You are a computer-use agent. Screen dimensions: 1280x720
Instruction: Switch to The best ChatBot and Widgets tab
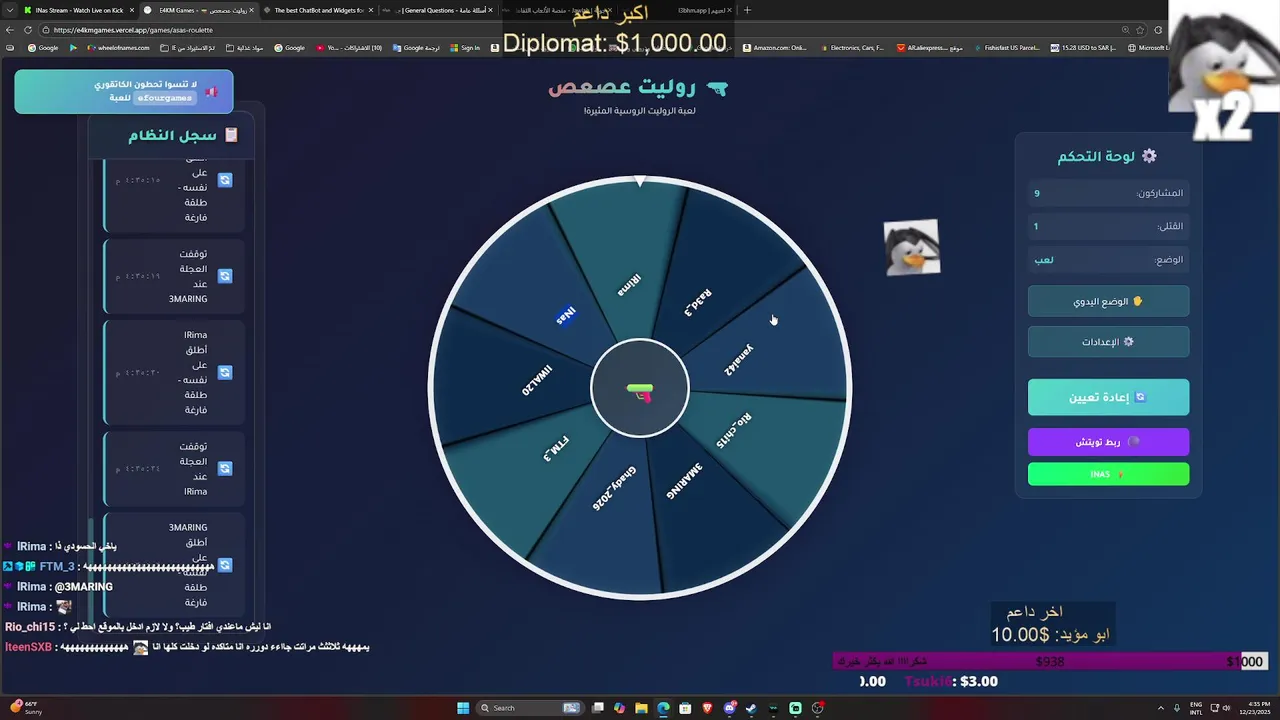coord(319,10)
